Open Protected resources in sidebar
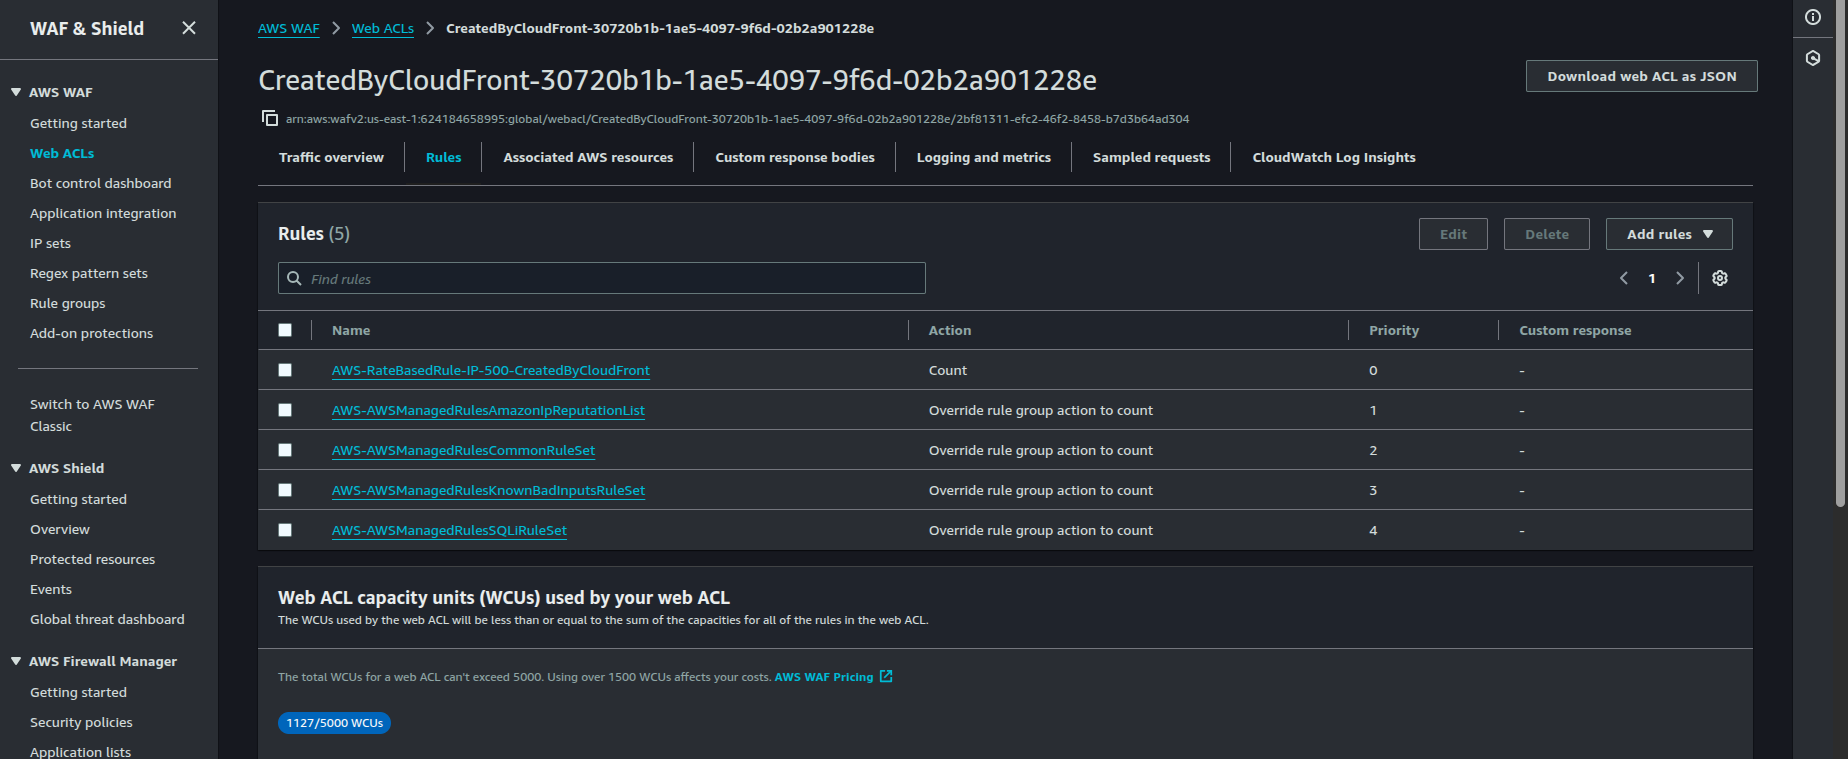 coord(93,559)
